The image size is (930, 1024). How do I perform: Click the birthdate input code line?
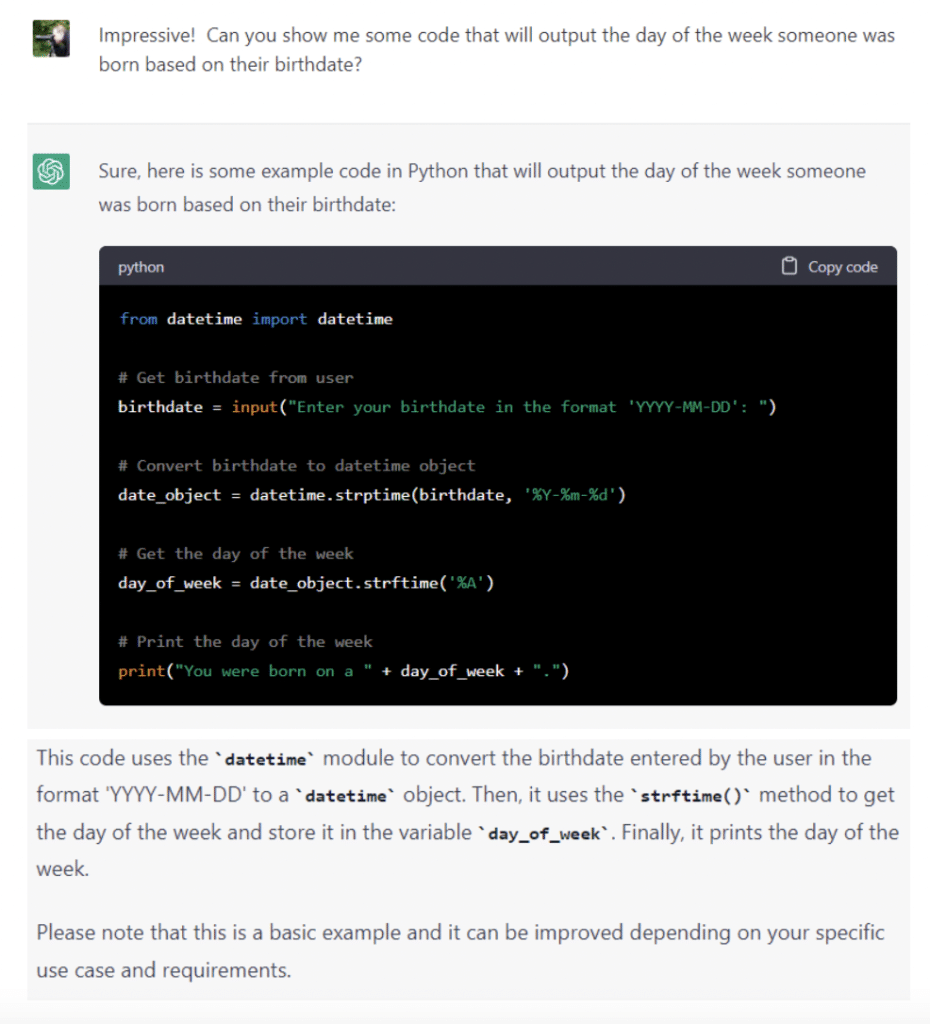pos(446,407)
